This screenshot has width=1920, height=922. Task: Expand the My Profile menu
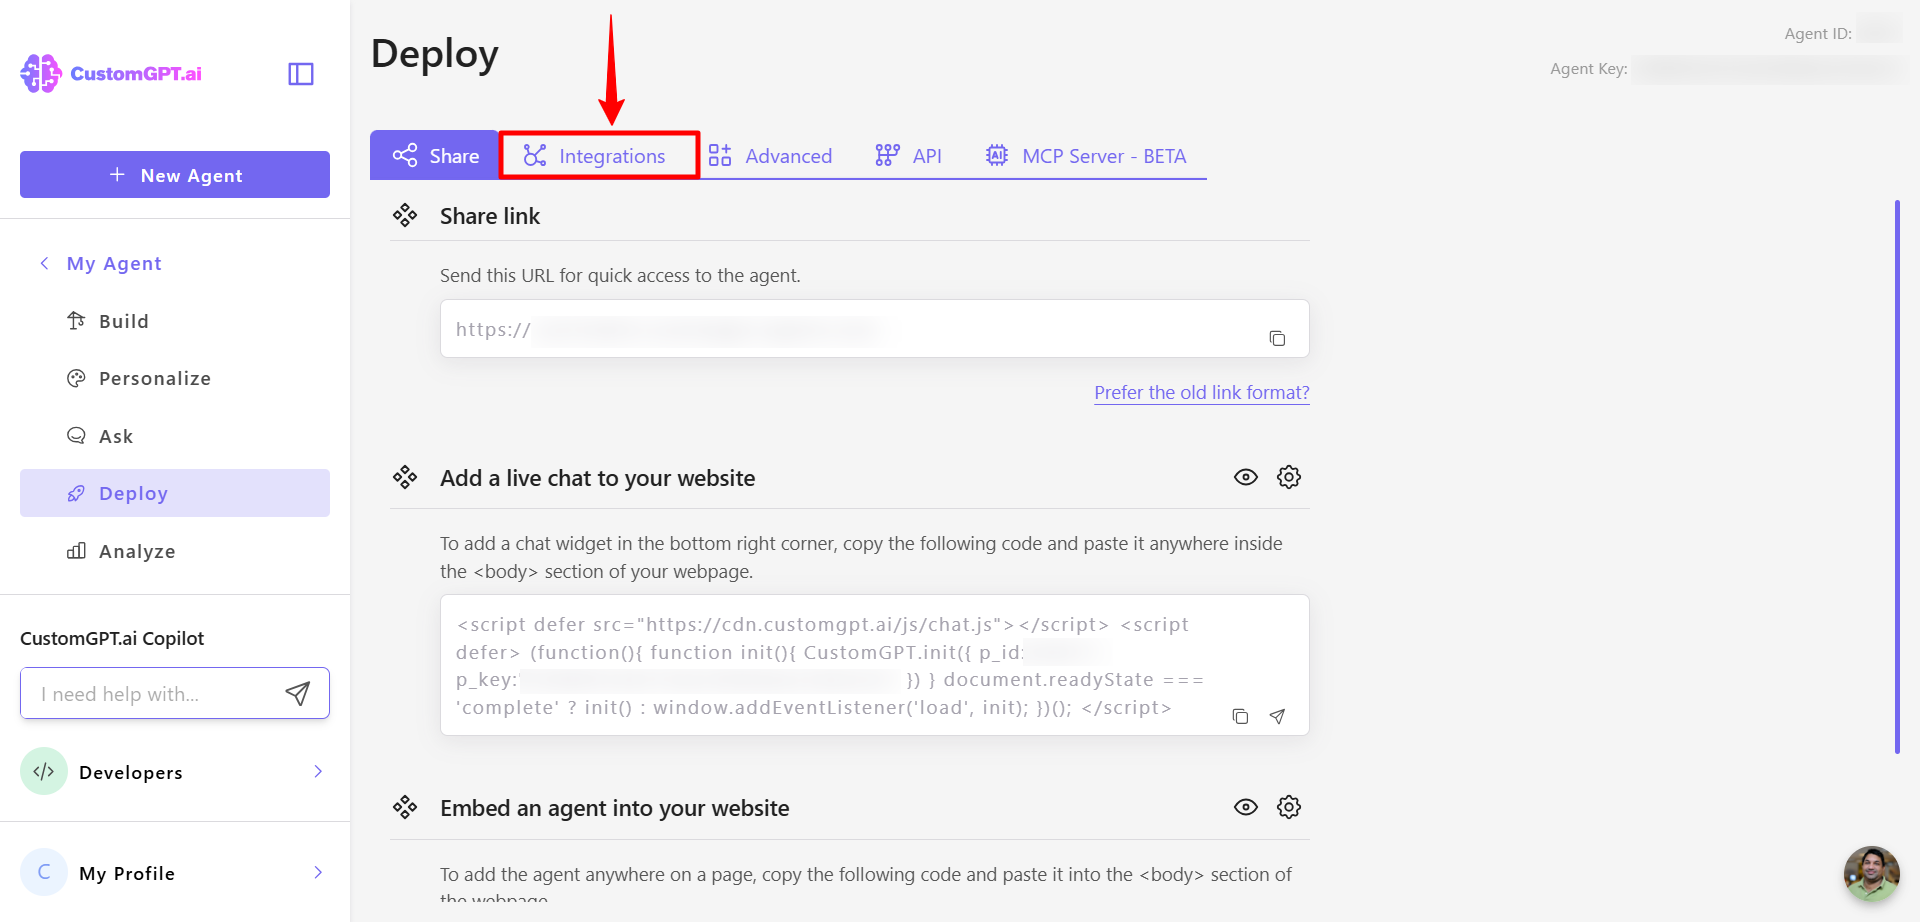pos(318,872)
